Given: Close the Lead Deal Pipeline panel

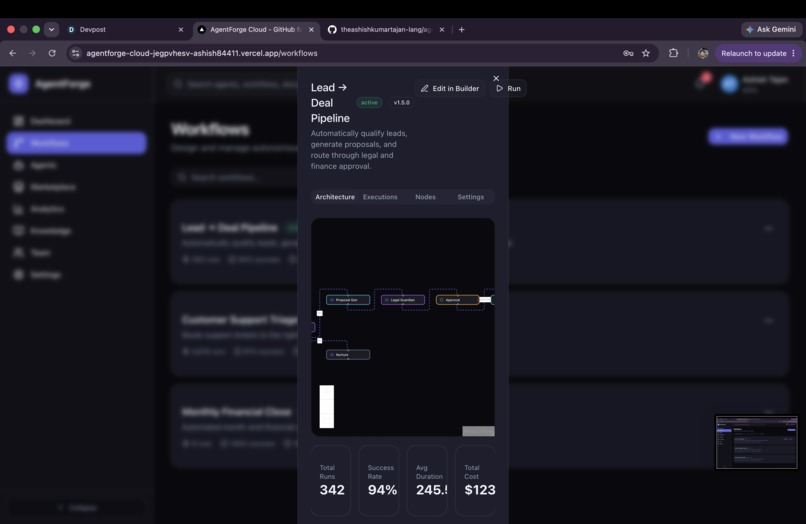Looking at the screenshot, I should pyautogui.click(x=496, y=78).
